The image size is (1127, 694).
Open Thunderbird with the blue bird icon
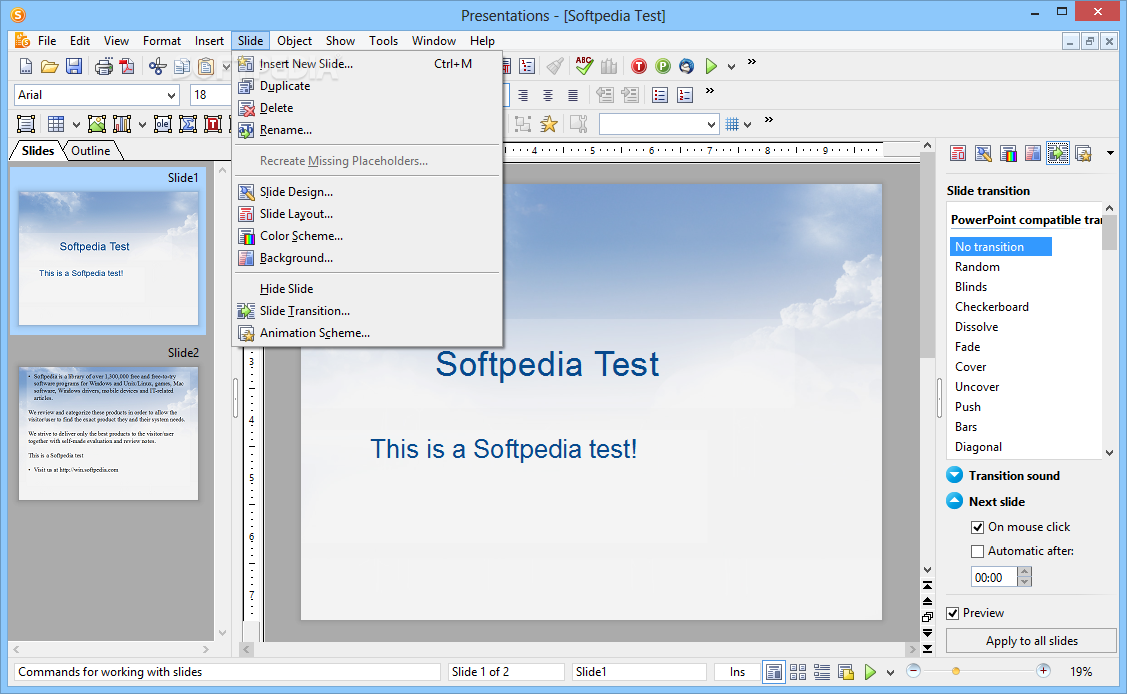pyautogui.click(x=686, y=66)
